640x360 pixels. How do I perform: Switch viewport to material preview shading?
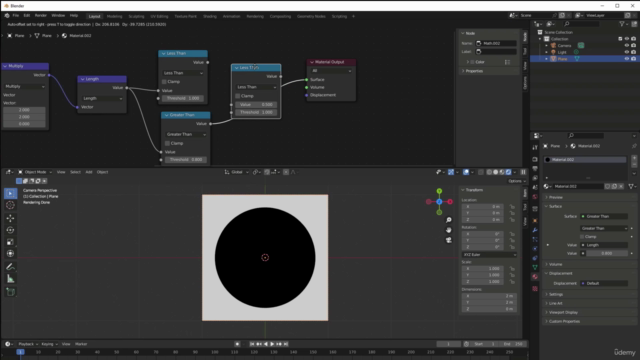tap(502, 172)
